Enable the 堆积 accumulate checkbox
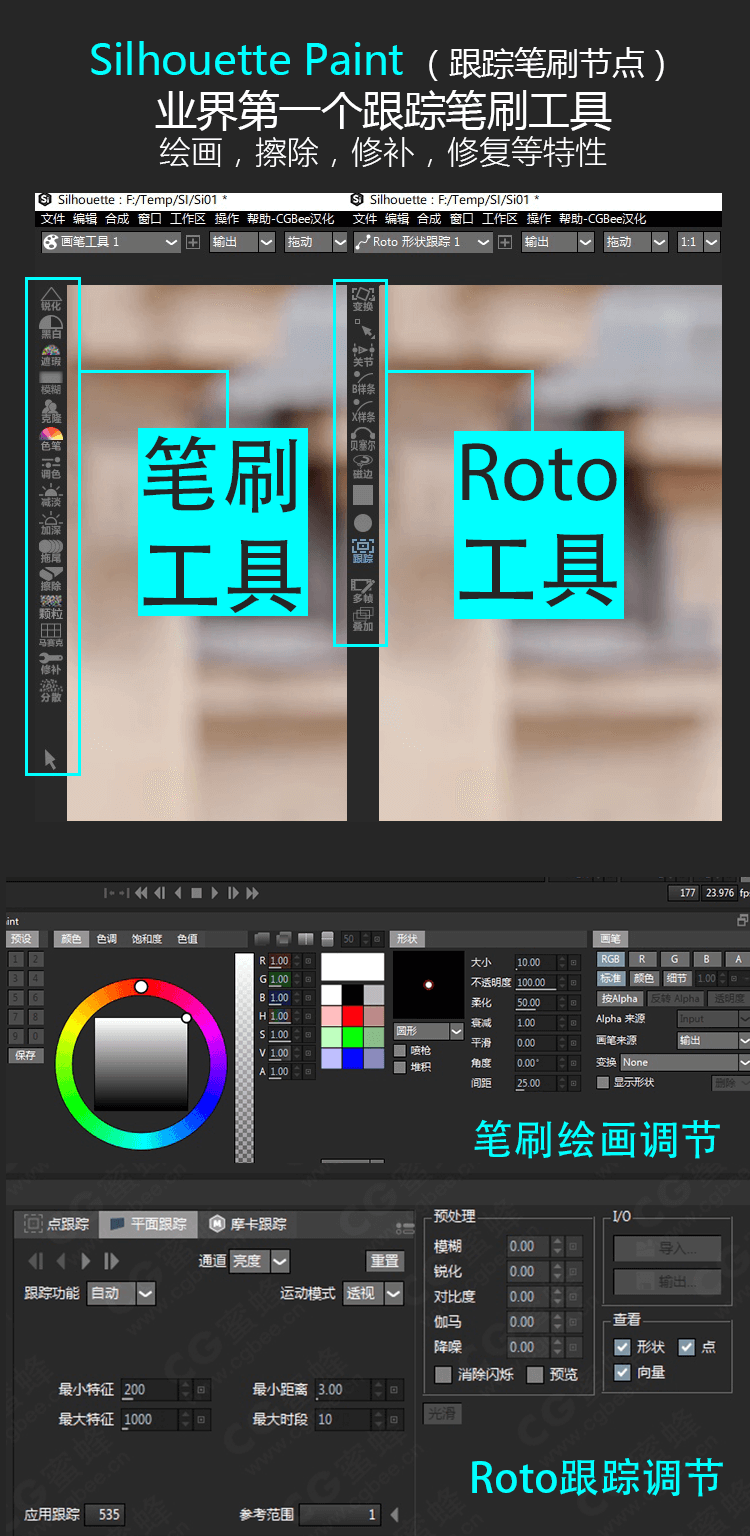 (400, 1067)
